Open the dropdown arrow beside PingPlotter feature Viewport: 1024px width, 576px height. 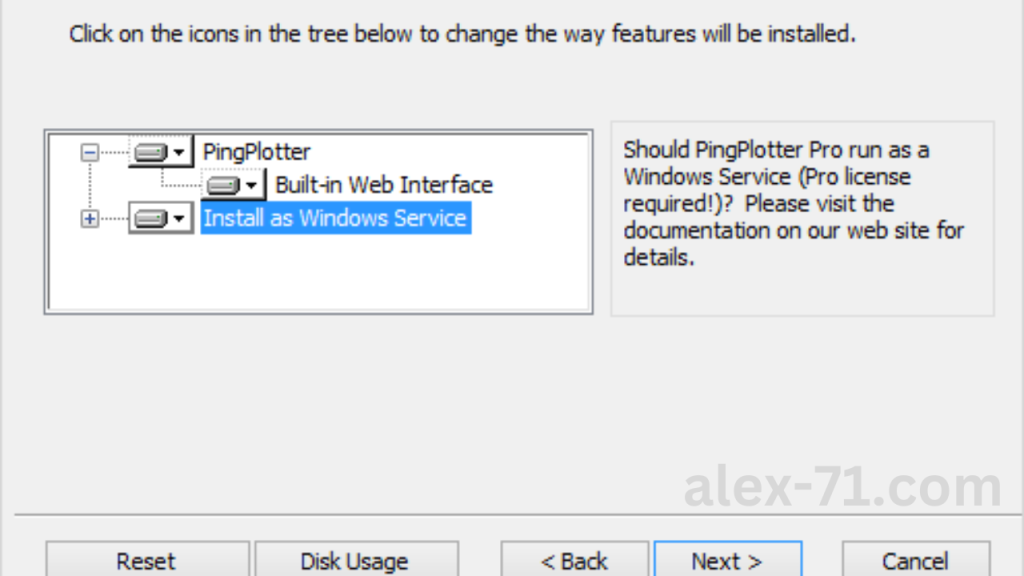(179, 152)
